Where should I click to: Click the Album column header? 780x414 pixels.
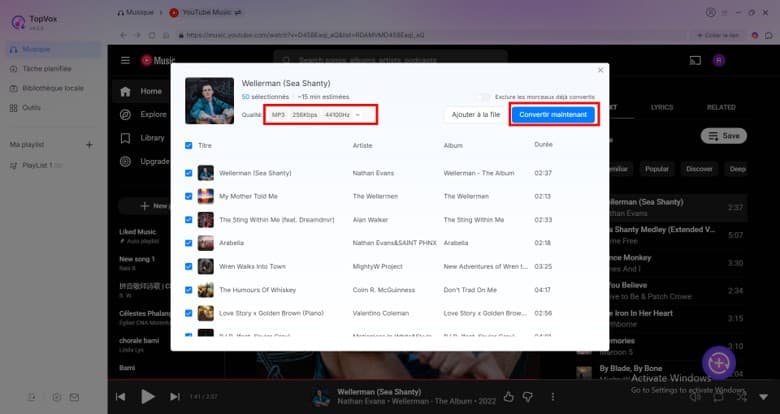(453, 145)
